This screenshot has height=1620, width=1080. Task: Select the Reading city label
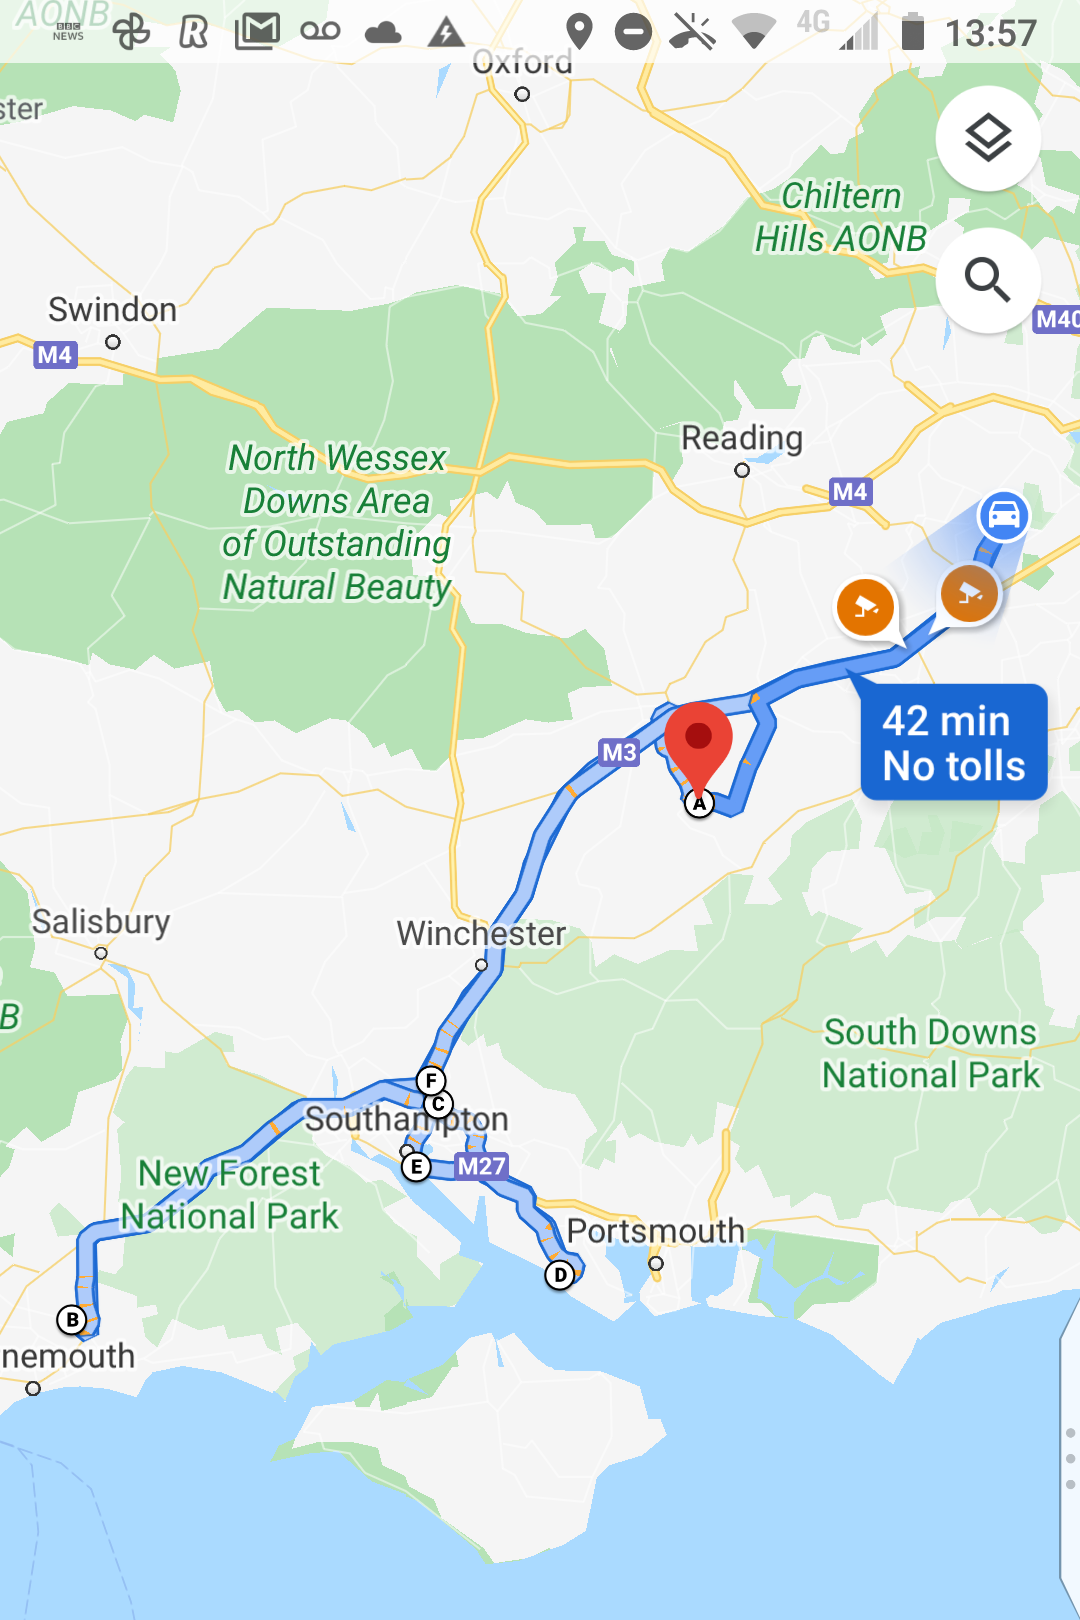[742, 438]
